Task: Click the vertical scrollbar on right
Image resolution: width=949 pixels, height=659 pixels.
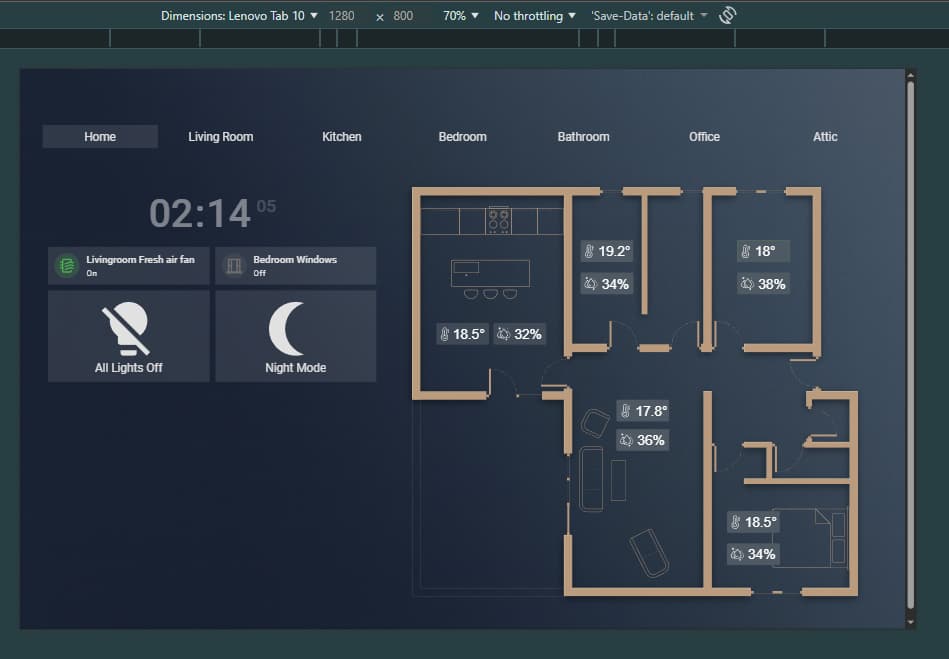Action: click(910, 345)
